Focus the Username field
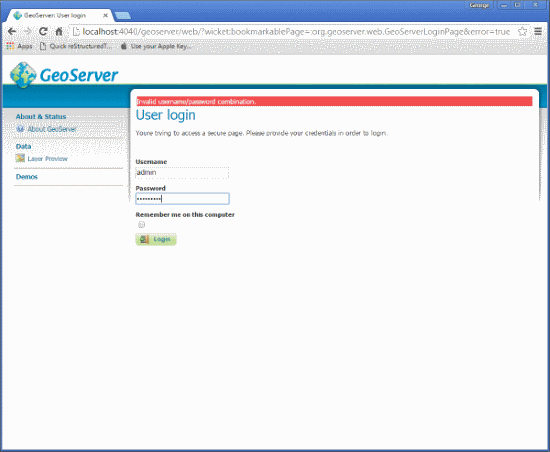This screenshot has width=550, height=452. coord(182,173)
